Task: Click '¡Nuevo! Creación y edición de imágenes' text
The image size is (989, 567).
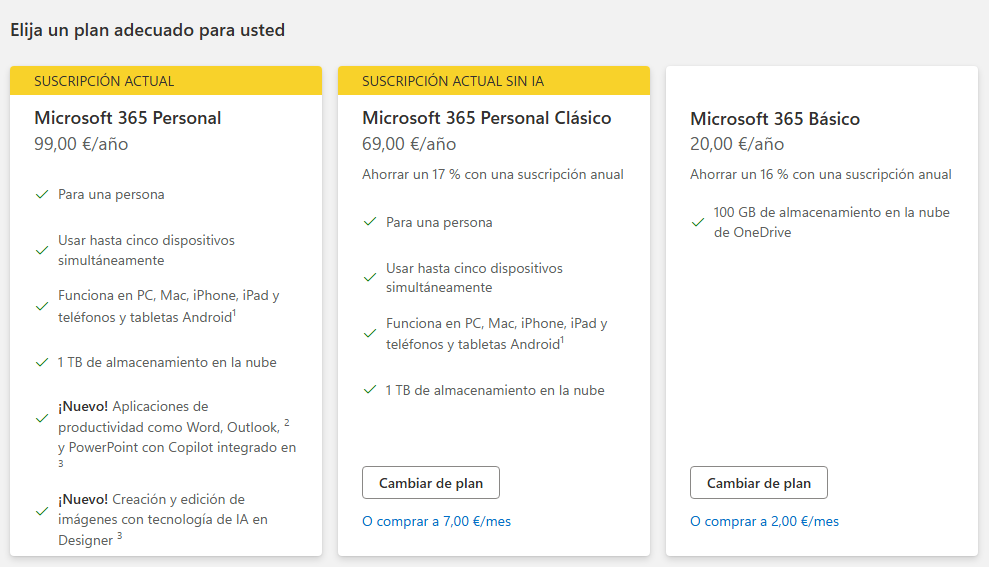Action: pyautogui.click(x=163, y=520)
